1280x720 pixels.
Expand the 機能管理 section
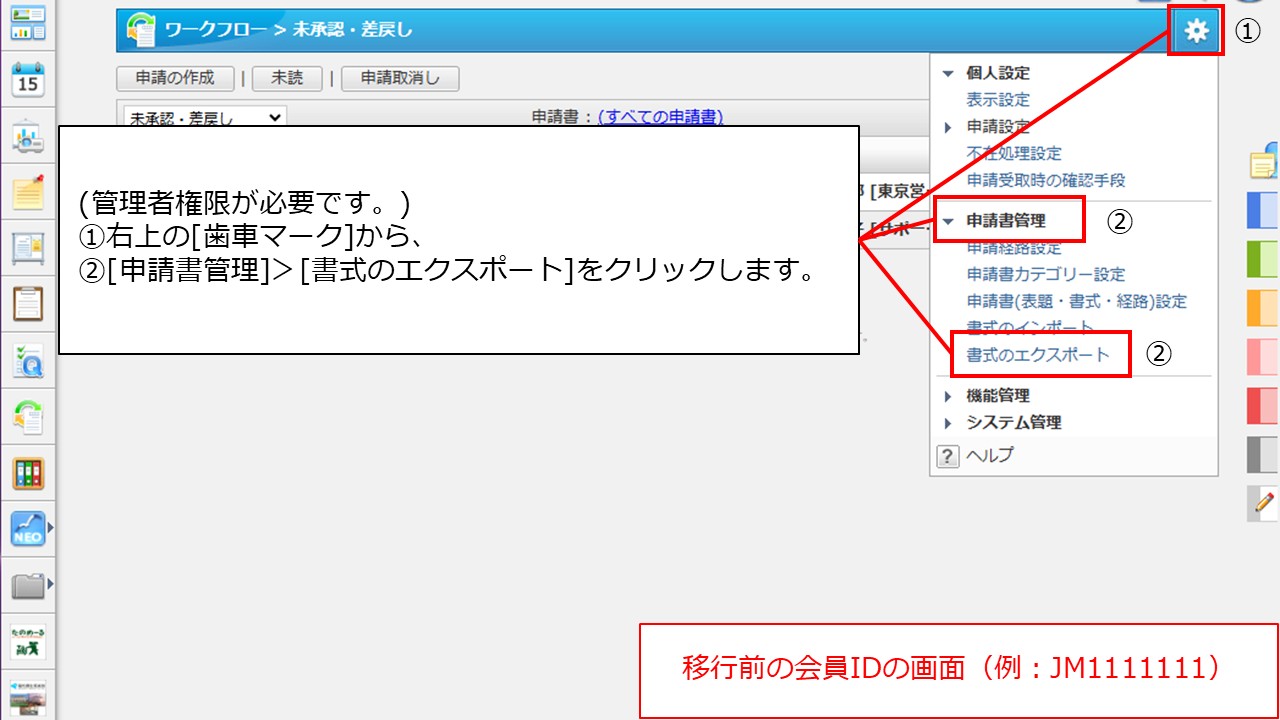click(948, 396)
